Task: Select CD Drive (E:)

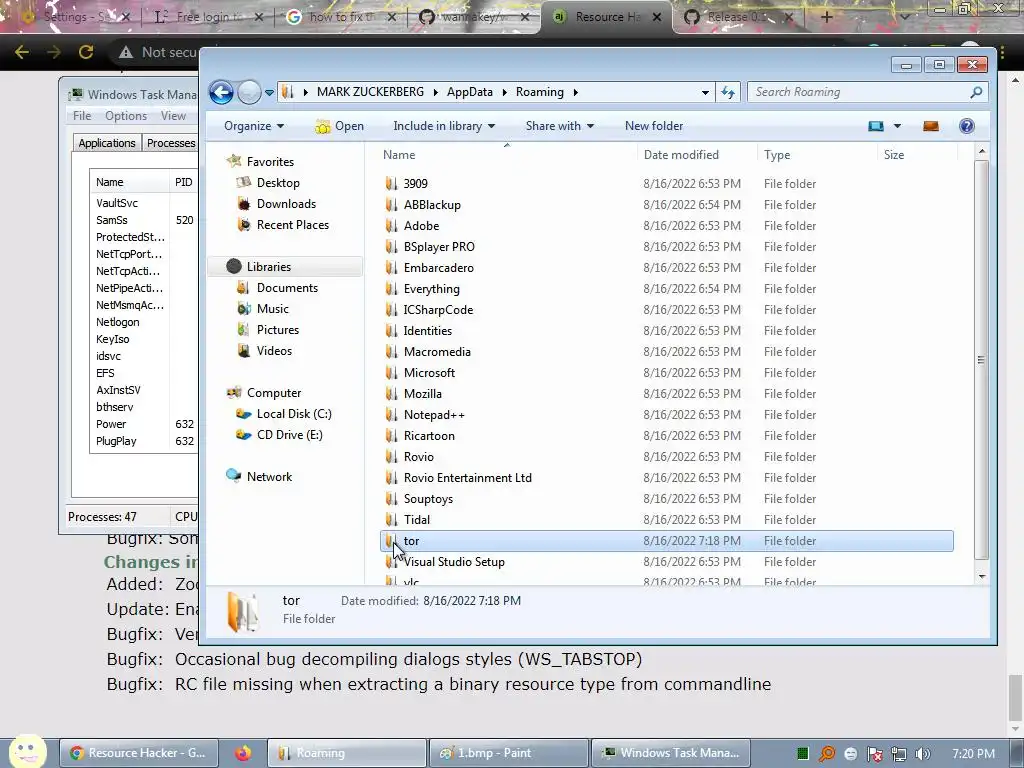Action: click(289, 435)
